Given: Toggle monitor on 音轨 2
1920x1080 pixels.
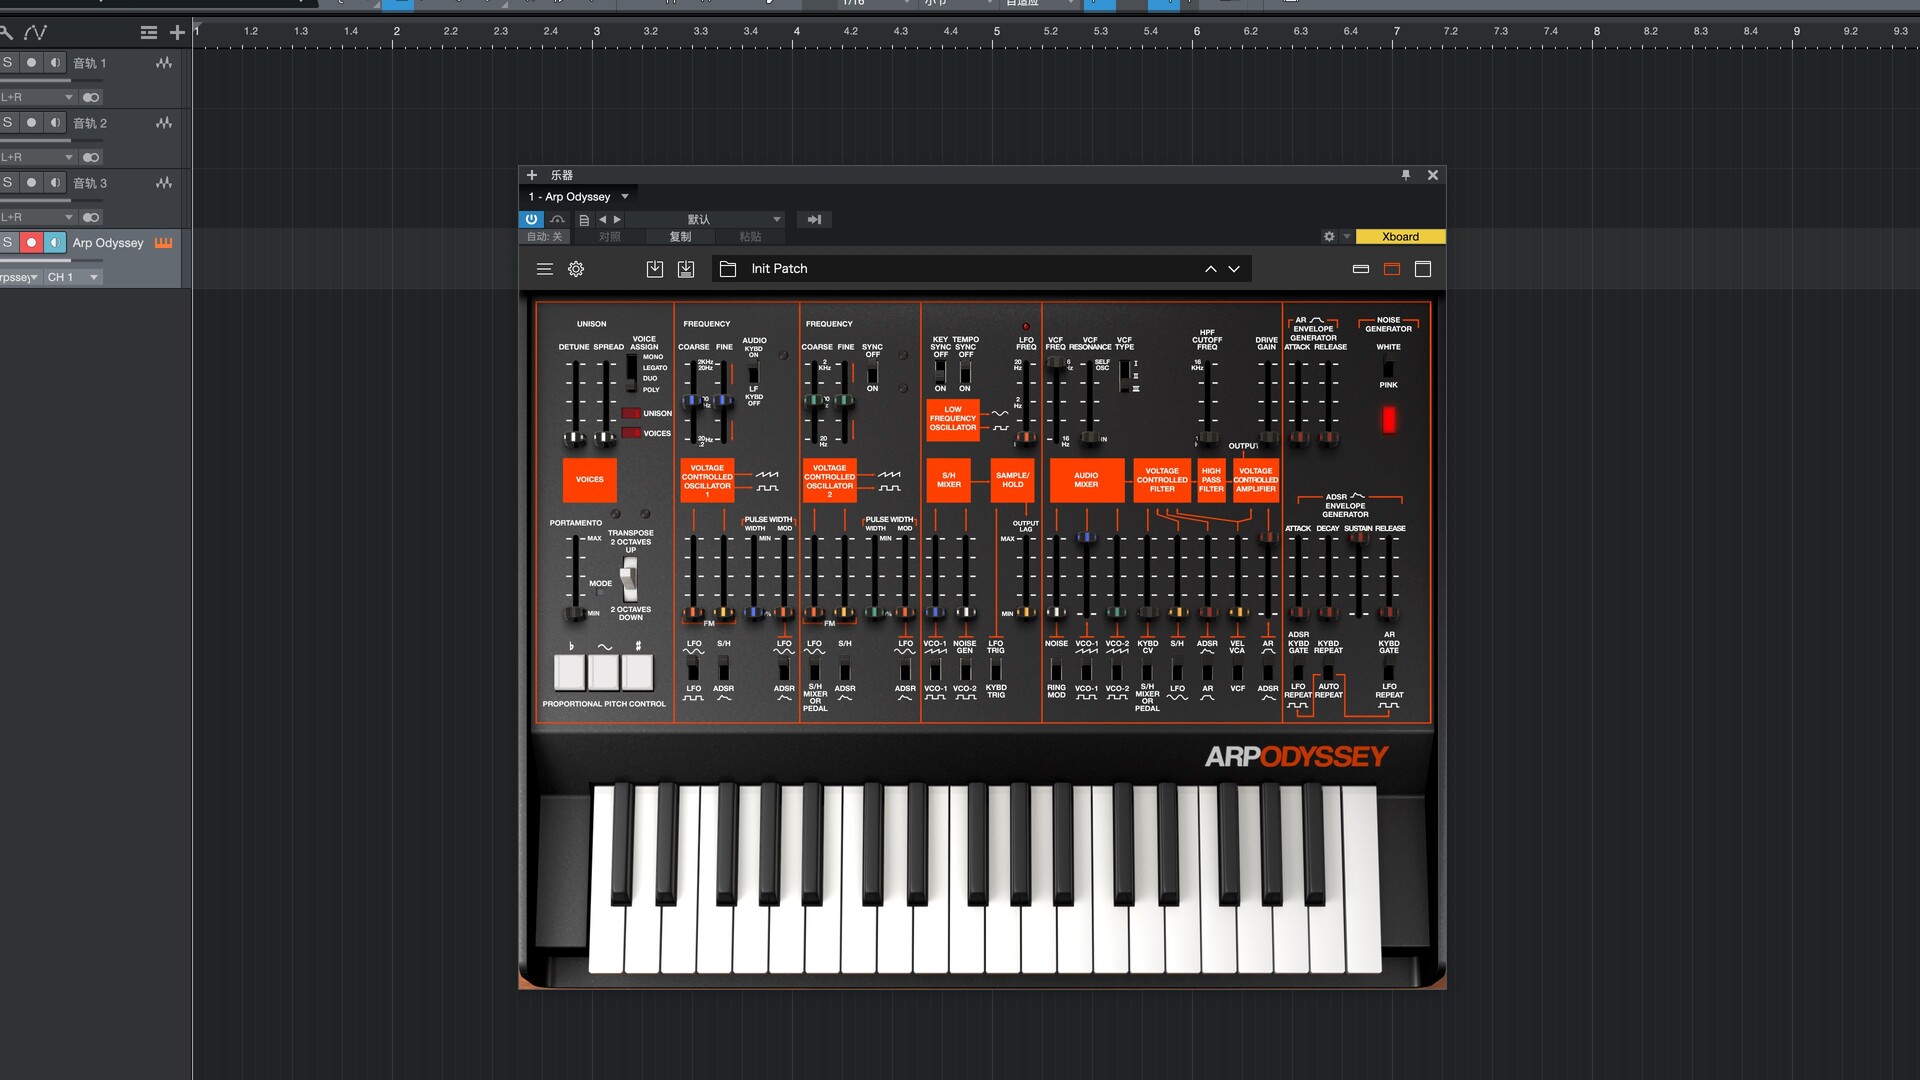Looking at the screenshot, I should pos(55,123).
